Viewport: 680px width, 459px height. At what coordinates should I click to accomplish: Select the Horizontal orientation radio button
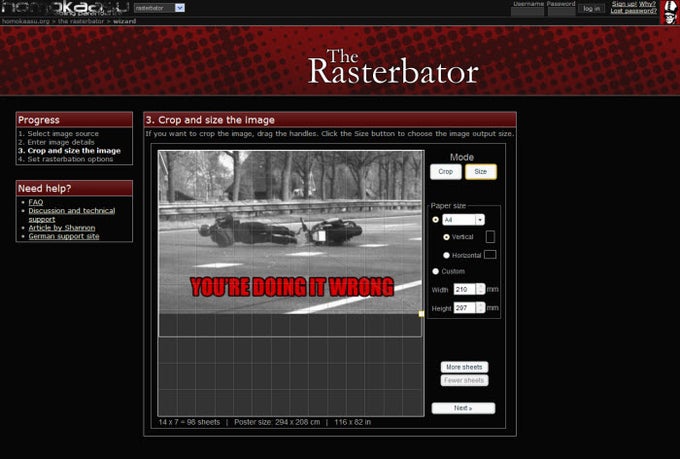pos(446,255)
